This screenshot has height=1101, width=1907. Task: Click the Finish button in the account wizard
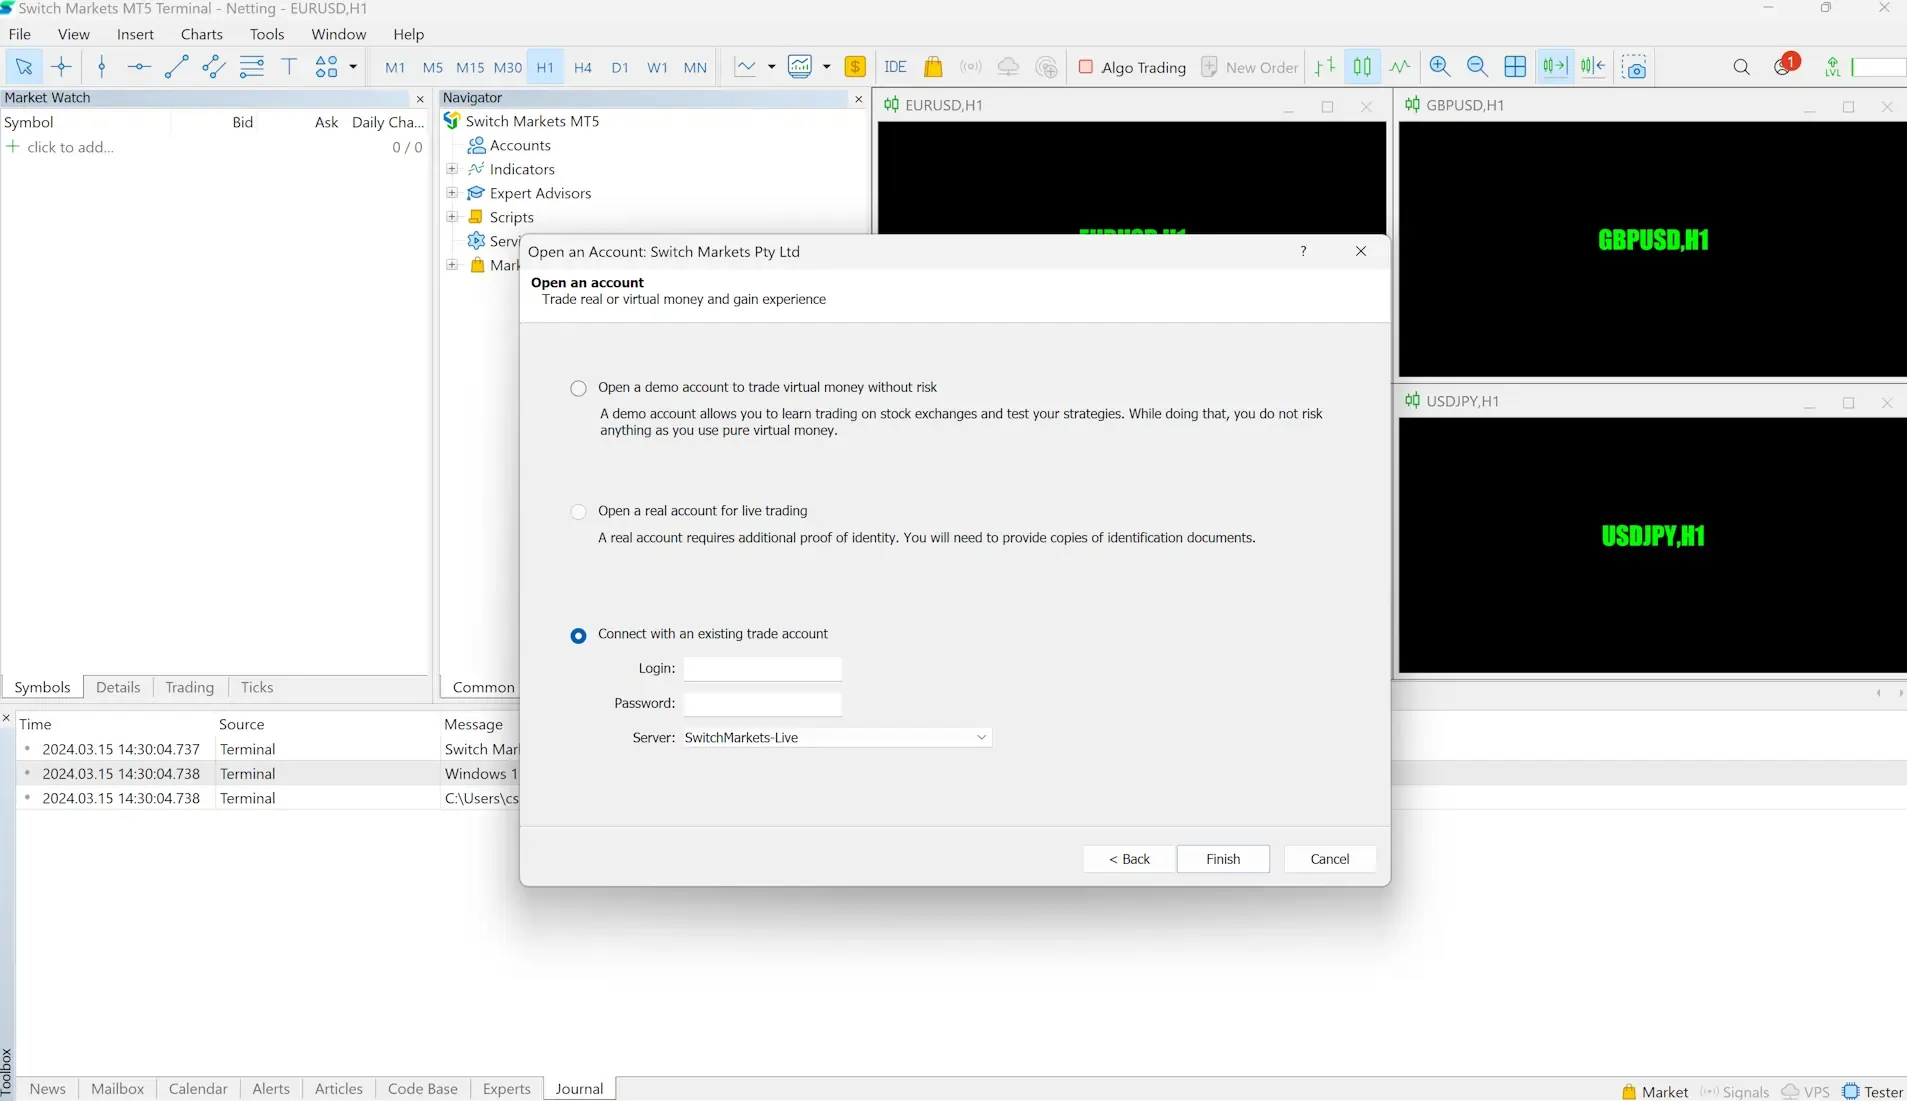pyautogui.click(x=1222, y=859)
